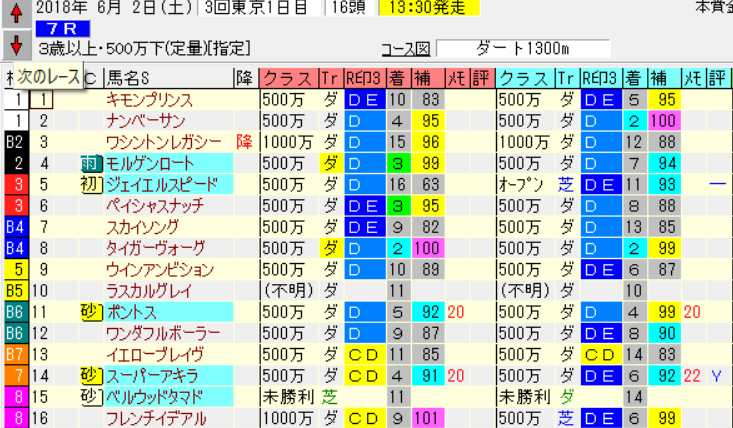733x428 pixels.
Task: Click the orange B7 badge of horse 13
Action: tap(14, 355)
